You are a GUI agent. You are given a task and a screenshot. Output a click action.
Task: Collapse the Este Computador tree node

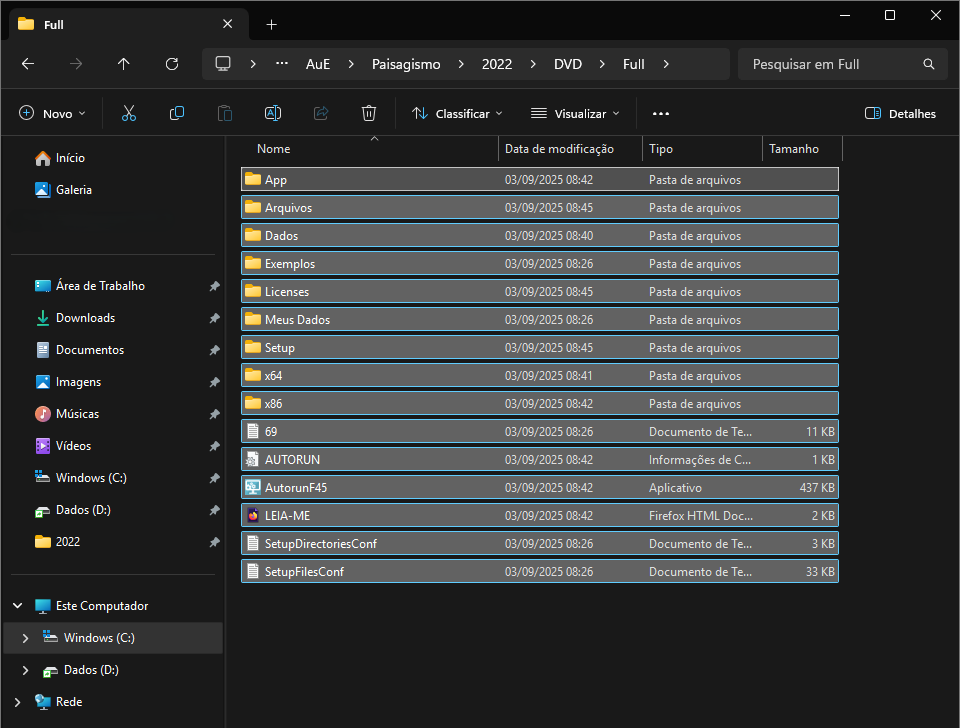click(x=18, y=606)
